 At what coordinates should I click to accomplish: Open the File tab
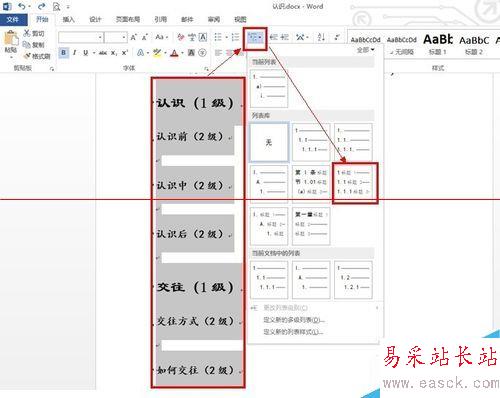[x=13, y=20]
